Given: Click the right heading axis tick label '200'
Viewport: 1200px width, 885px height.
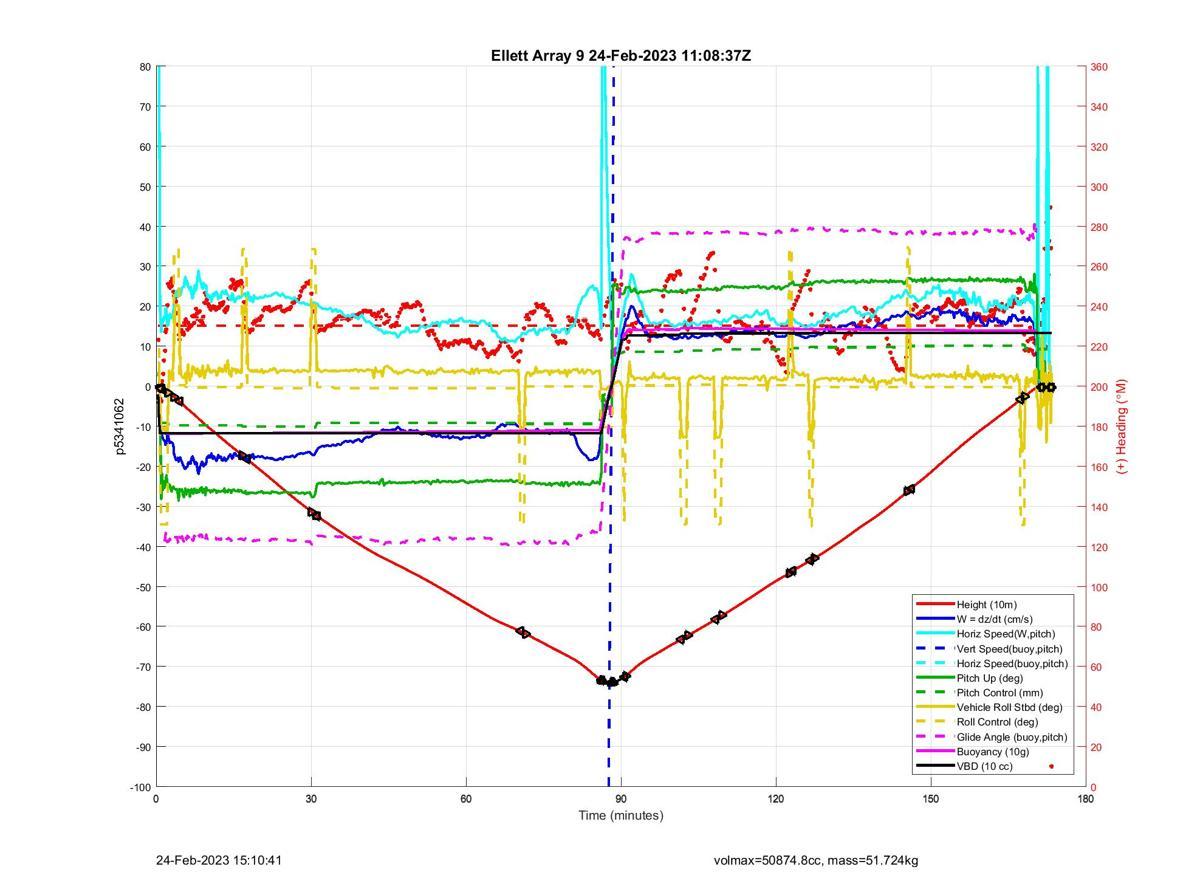Looking at the screenshot, I should click(x=1099, y=387).
